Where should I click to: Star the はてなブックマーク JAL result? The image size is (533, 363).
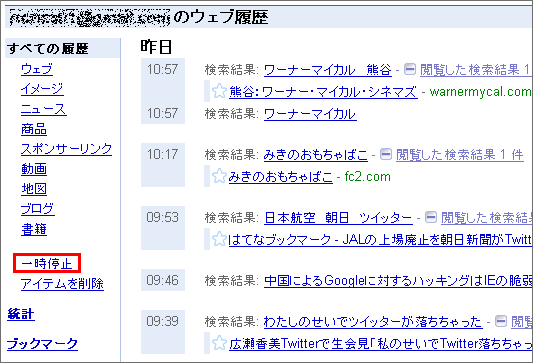click(x=219, y=239)
